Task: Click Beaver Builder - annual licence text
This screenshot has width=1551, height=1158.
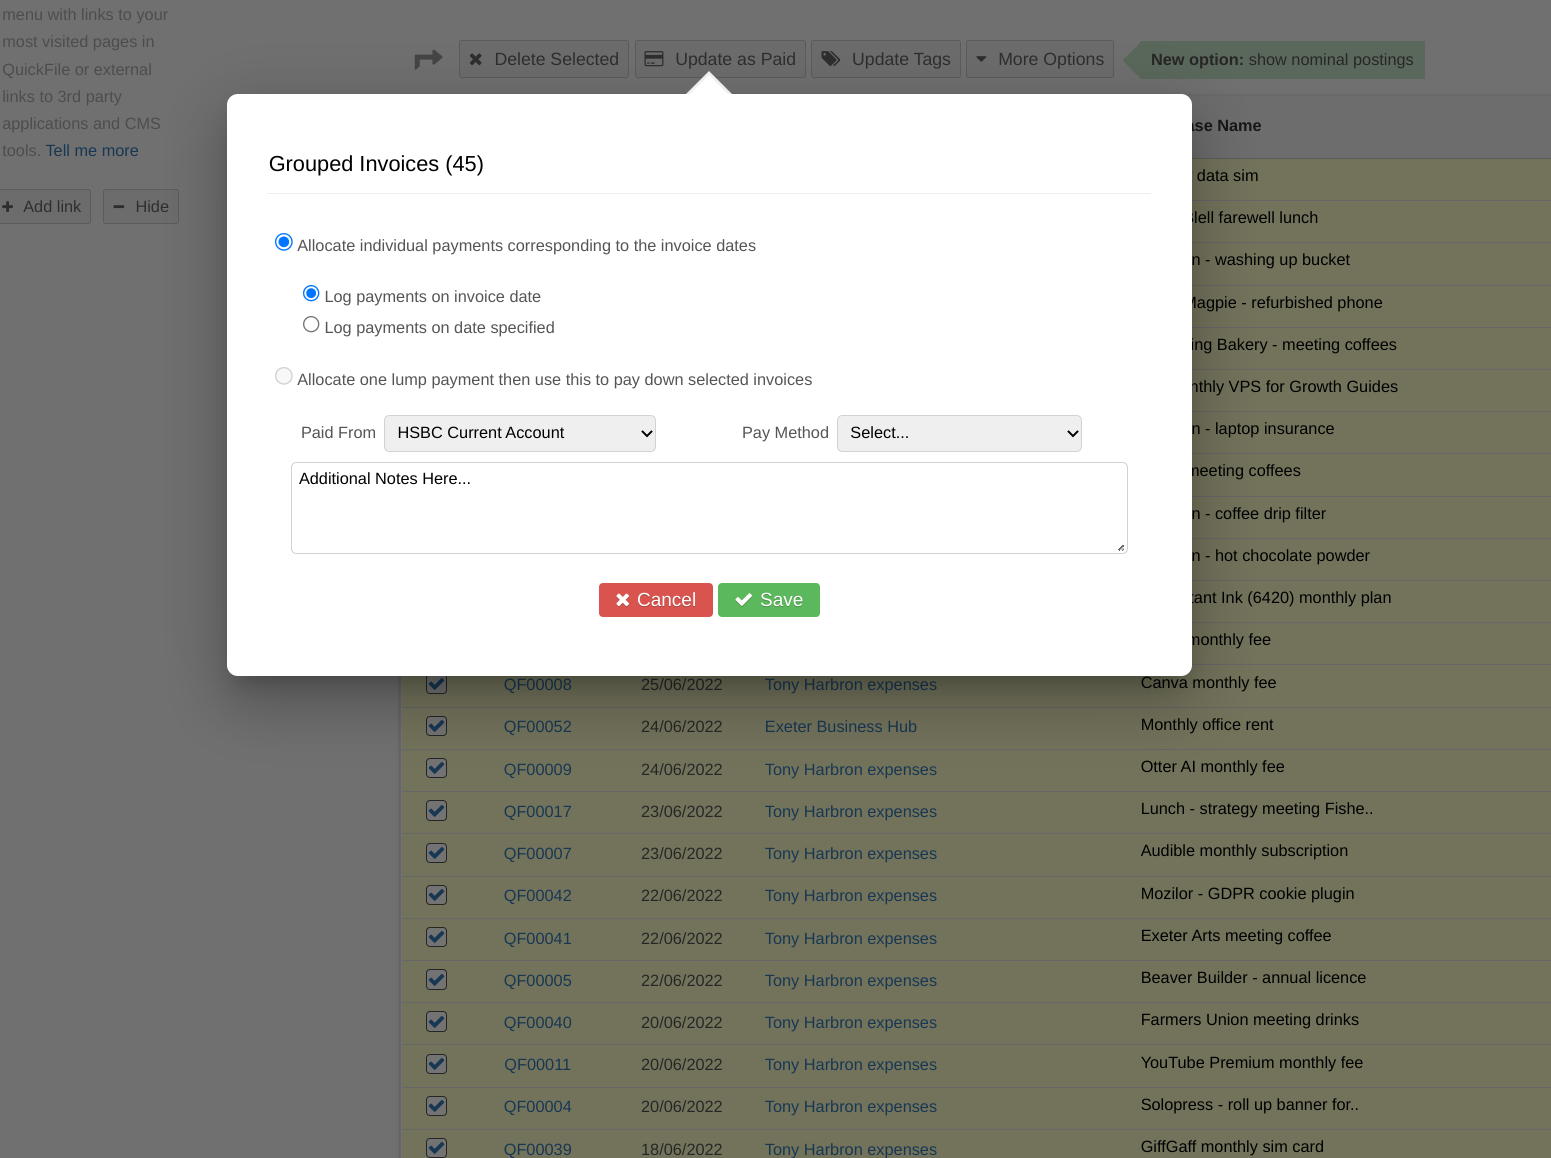Action: (1254, 978)
